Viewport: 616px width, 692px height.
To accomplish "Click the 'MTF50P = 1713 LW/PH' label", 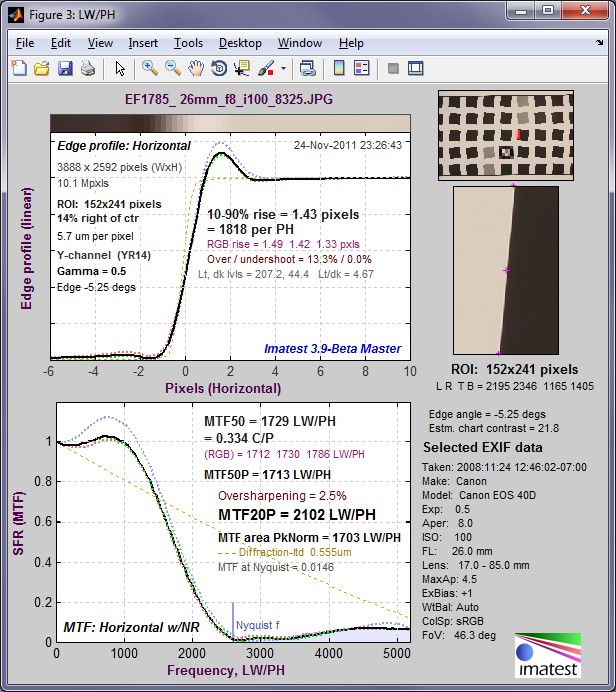I will click(x=267, y=475).
